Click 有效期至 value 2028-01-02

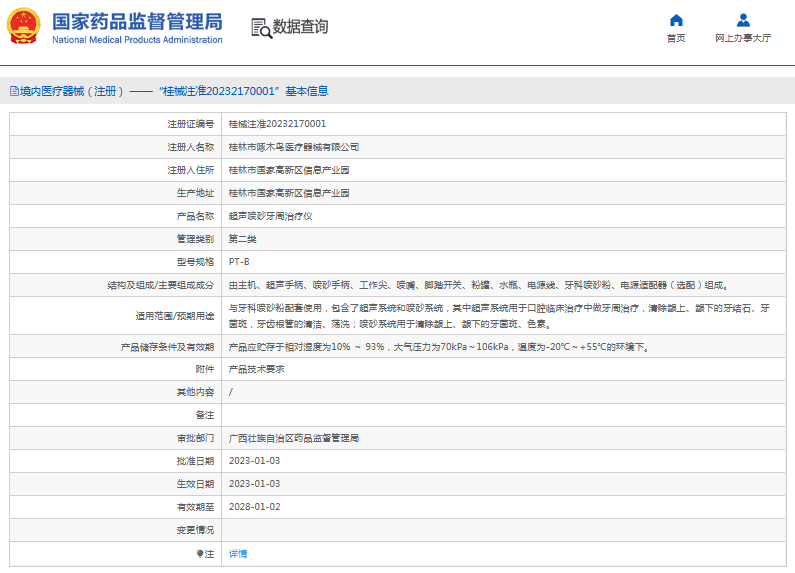pos(254,507)
